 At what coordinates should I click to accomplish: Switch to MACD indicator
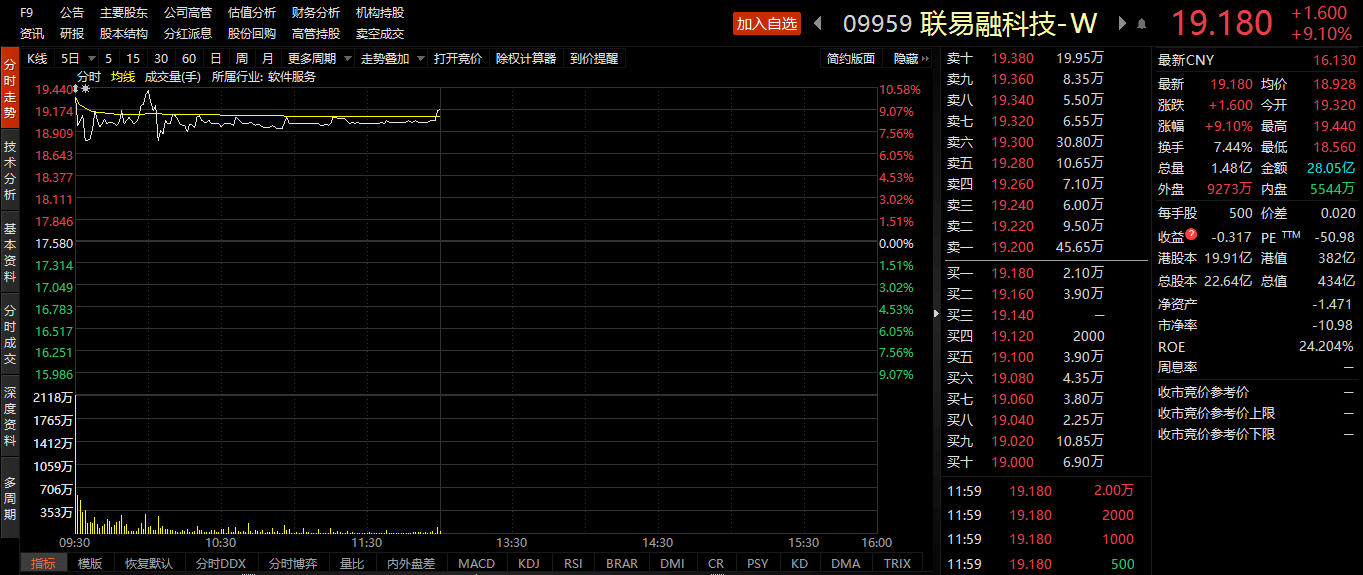click(x=476, y=563)
